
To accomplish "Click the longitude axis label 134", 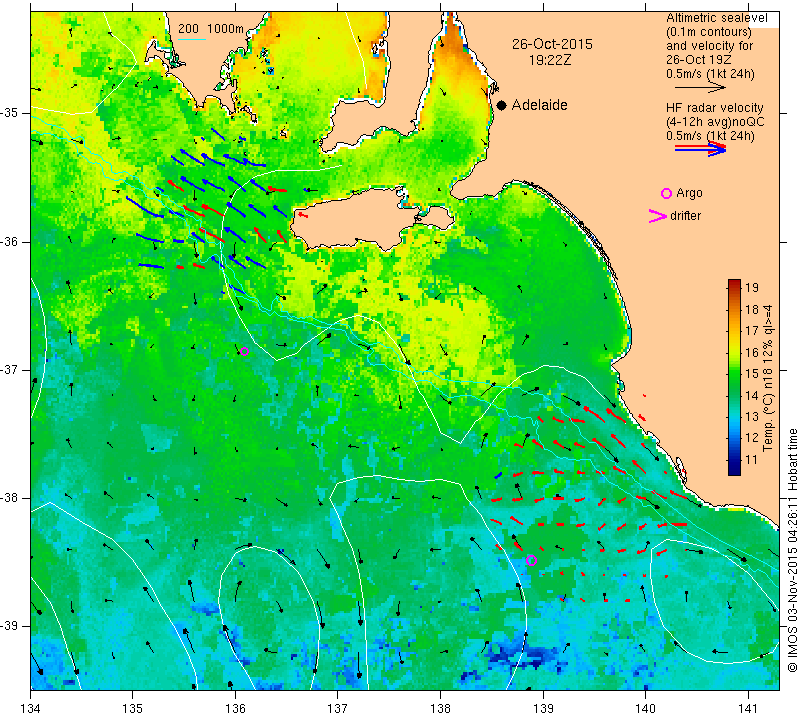I will pos(31,708).
